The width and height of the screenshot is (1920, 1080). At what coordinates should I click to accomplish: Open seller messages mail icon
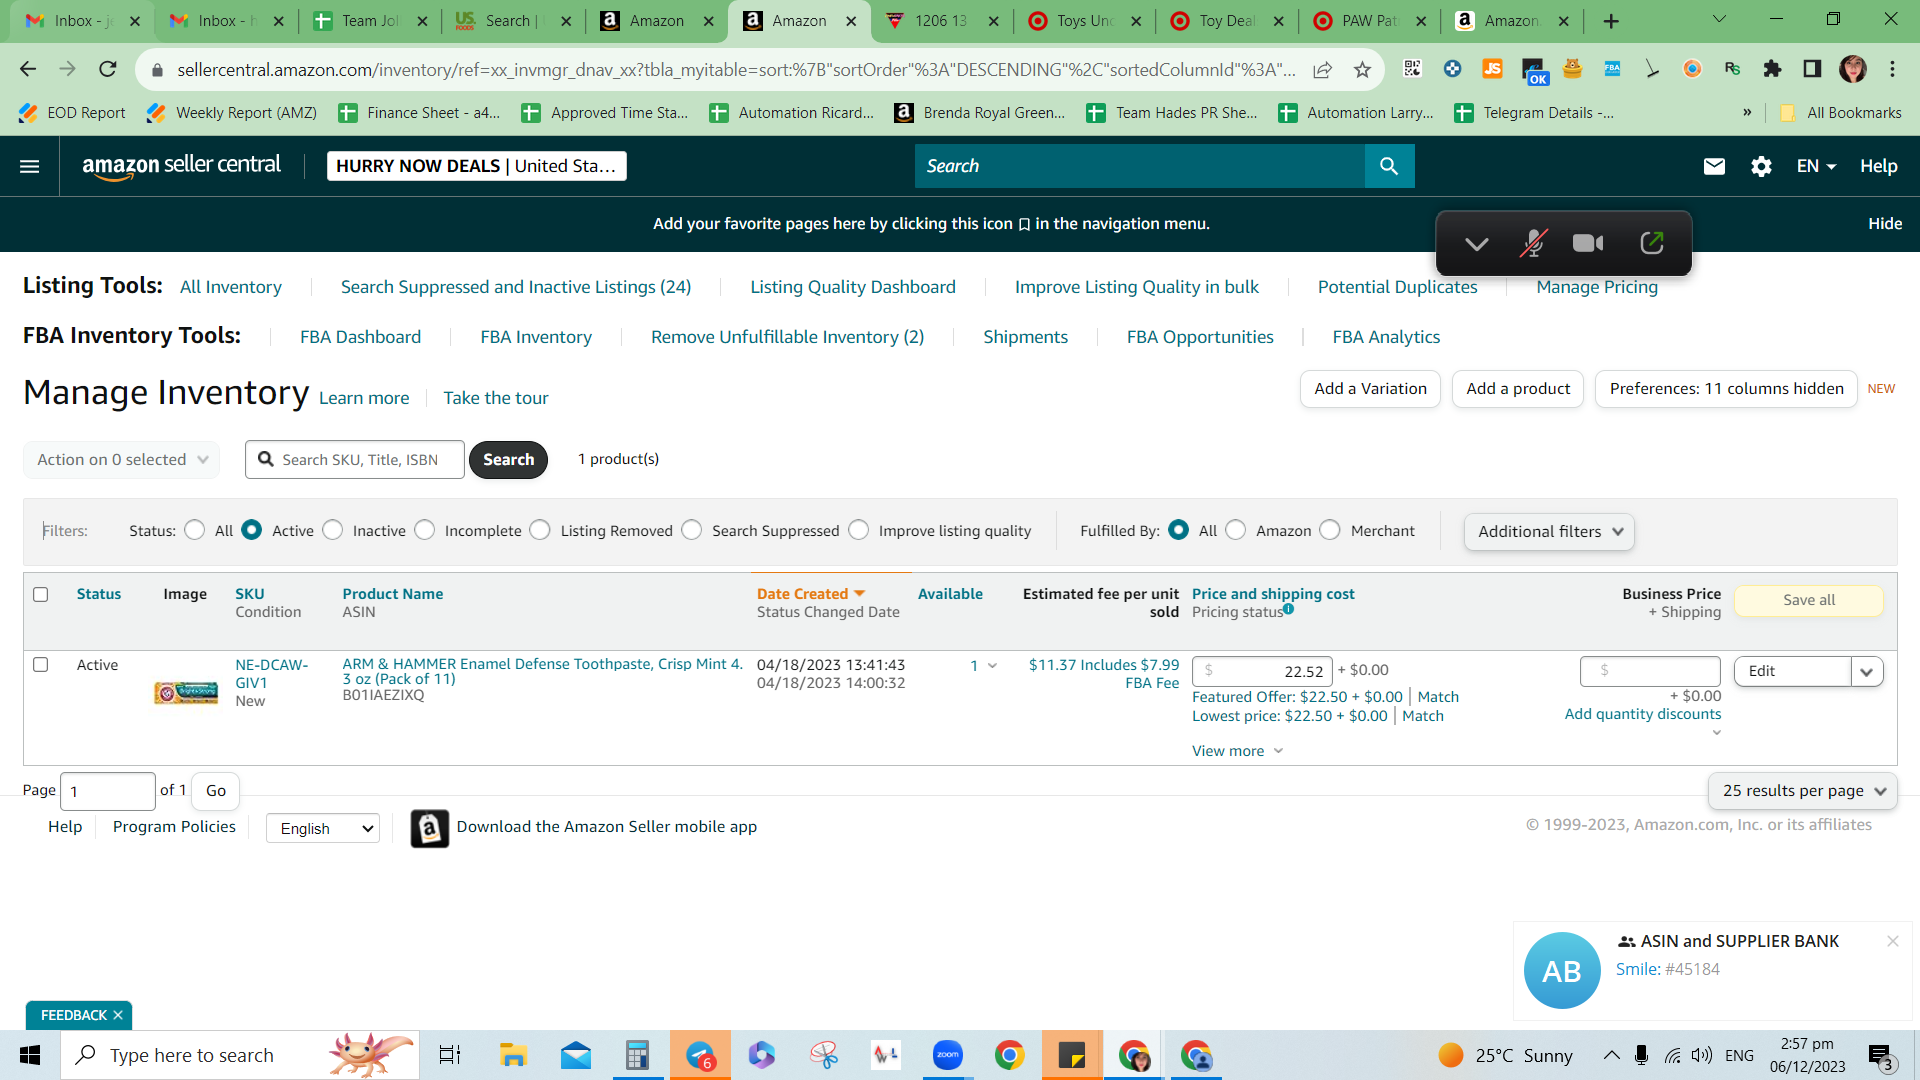tap(1714, 166)
